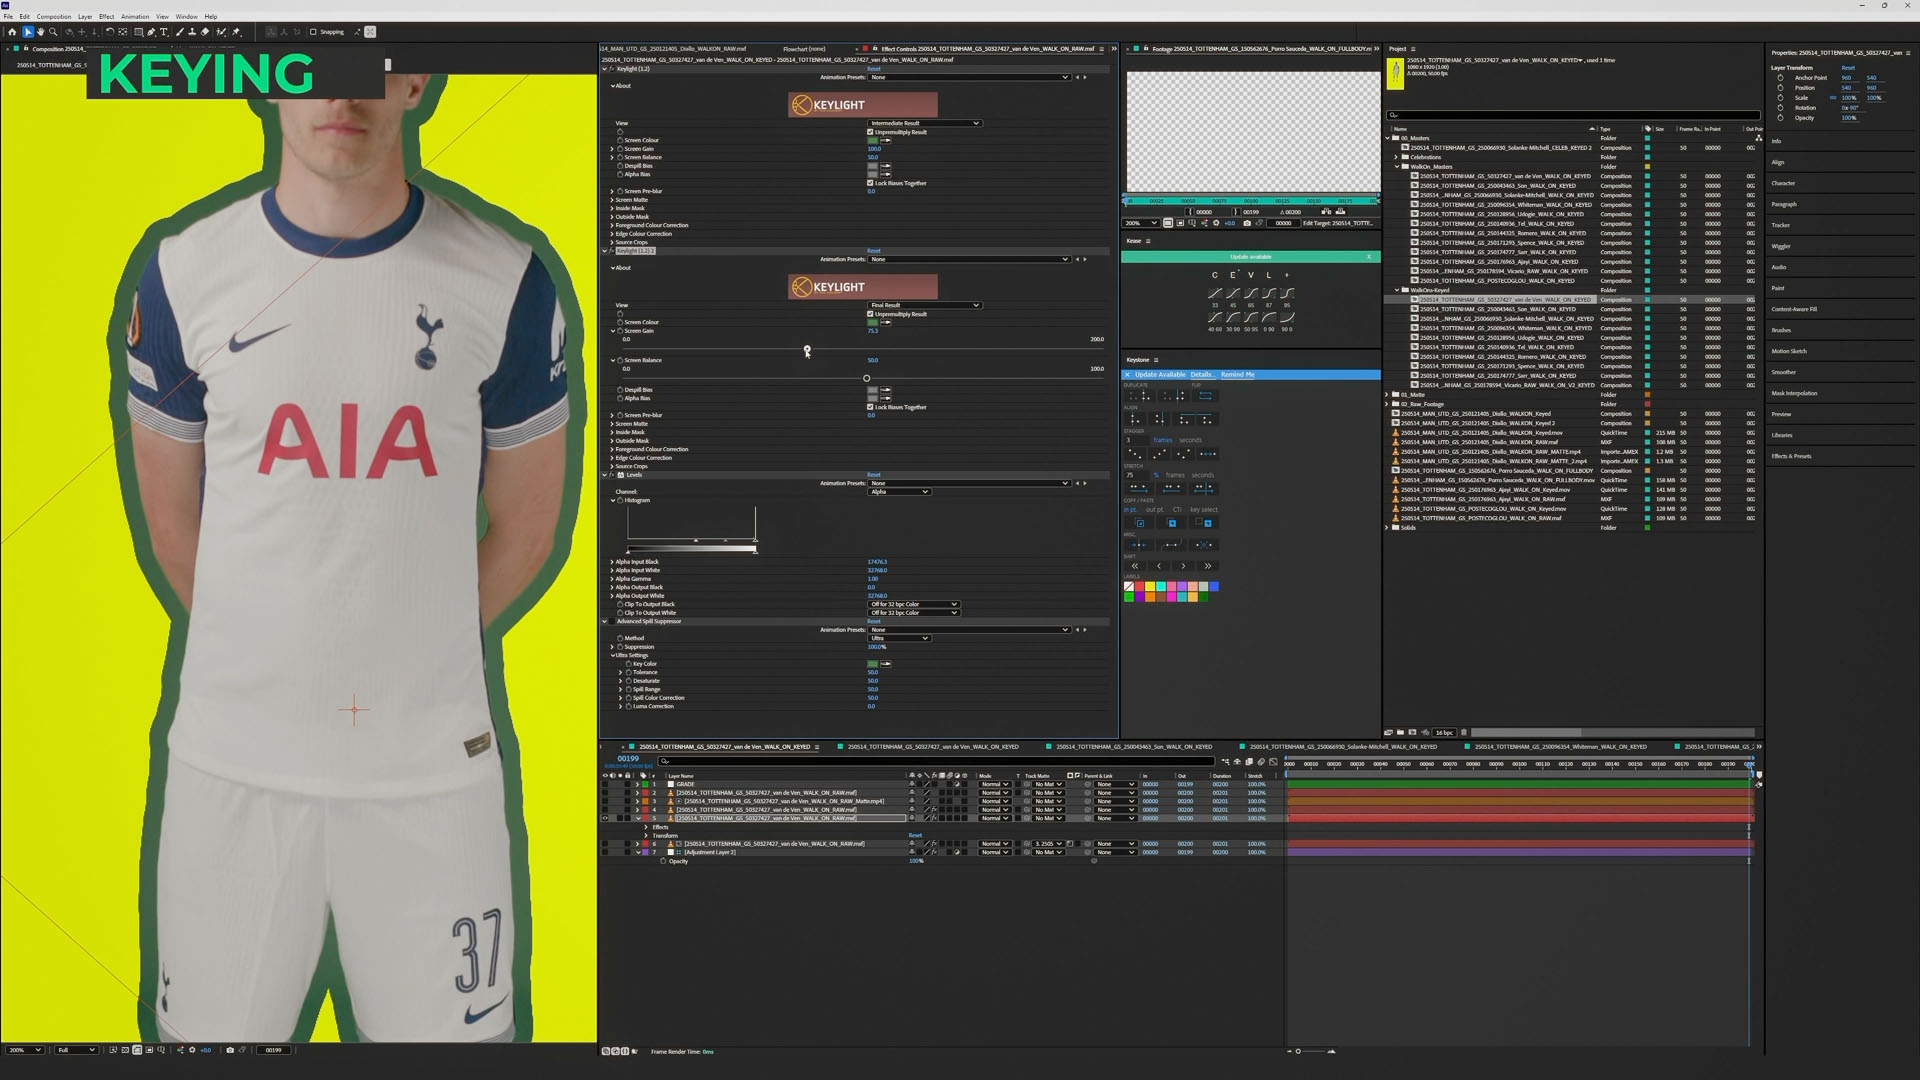The width and height of the screenshot is (1920, 1080).
Task: Select the Home icon in toolbar
Action: coord(12,32)
